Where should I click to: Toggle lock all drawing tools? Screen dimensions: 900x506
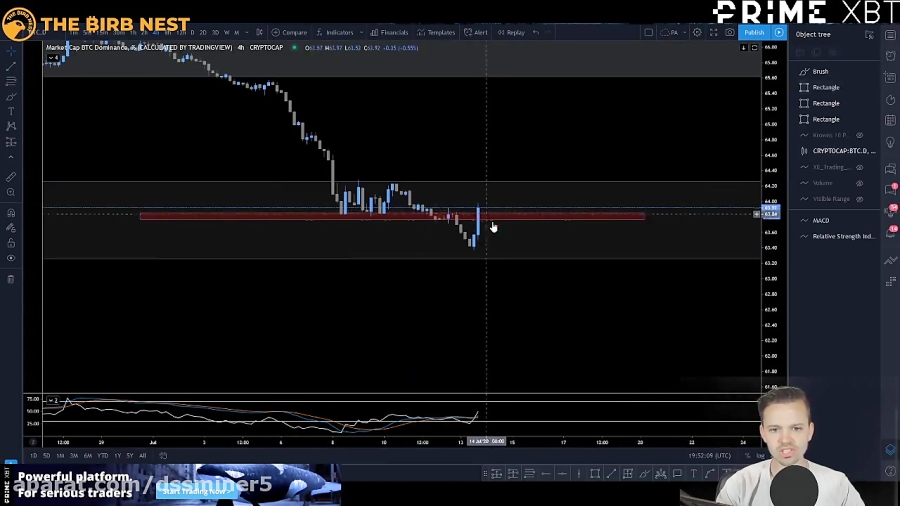(x=11, y=243)
